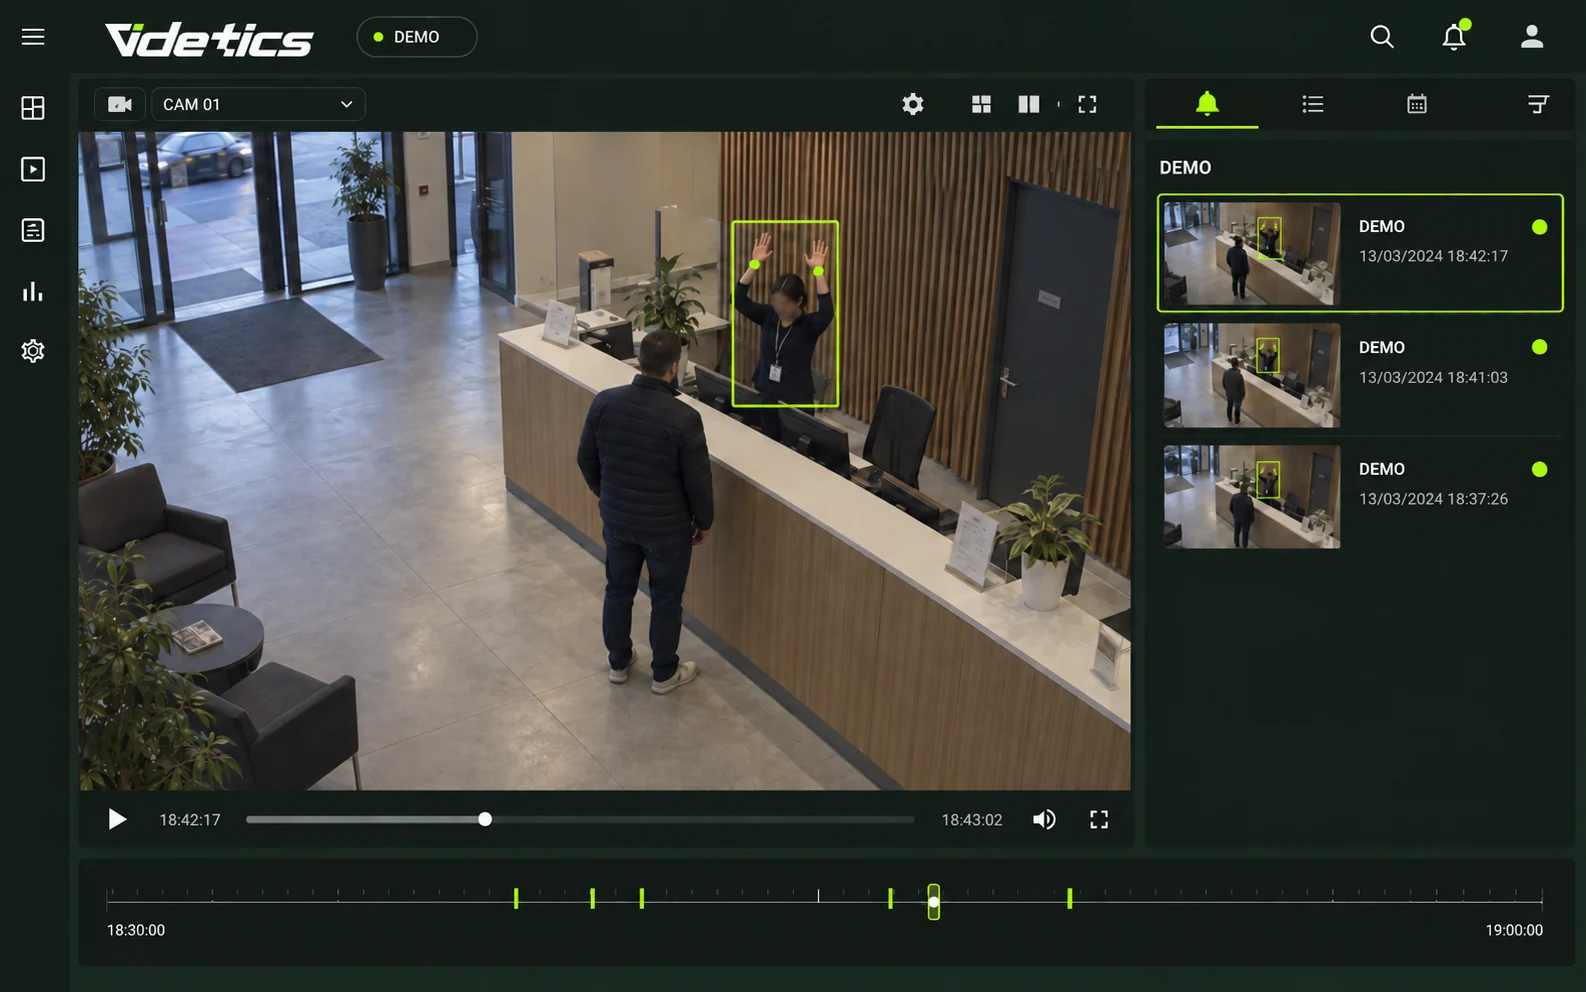Select the 18:41:03 DEMO event thumbnail
This screenshot has width=1586, height=992.
[x=1252, y=375]
